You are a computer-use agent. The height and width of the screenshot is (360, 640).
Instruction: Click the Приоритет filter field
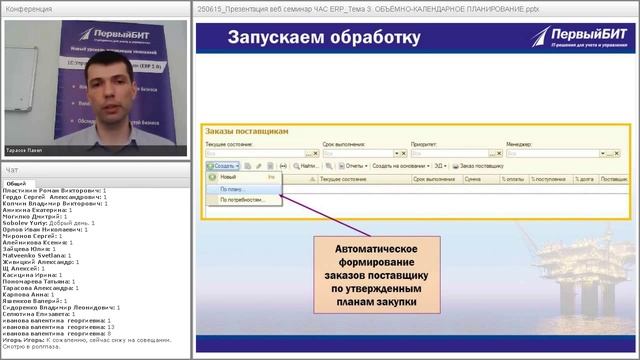pyautogui.click(x=450, y=153)
